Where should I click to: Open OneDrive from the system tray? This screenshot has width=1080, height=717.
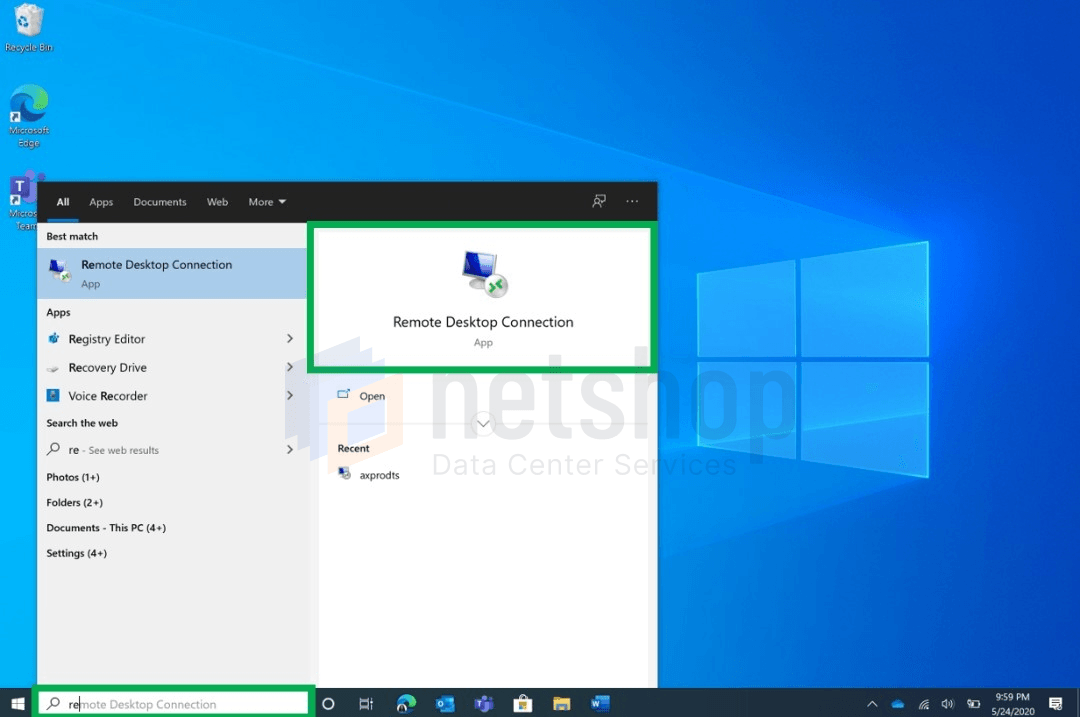(897, 704)
